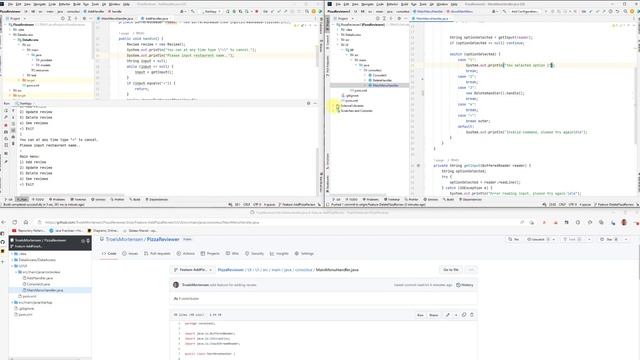Image resolution: width=640 pixels, height=360 pixels.
Task: Click Add Configuration button in right IDE toolbar
Action: pyautogui.click(x=524, y=11)
